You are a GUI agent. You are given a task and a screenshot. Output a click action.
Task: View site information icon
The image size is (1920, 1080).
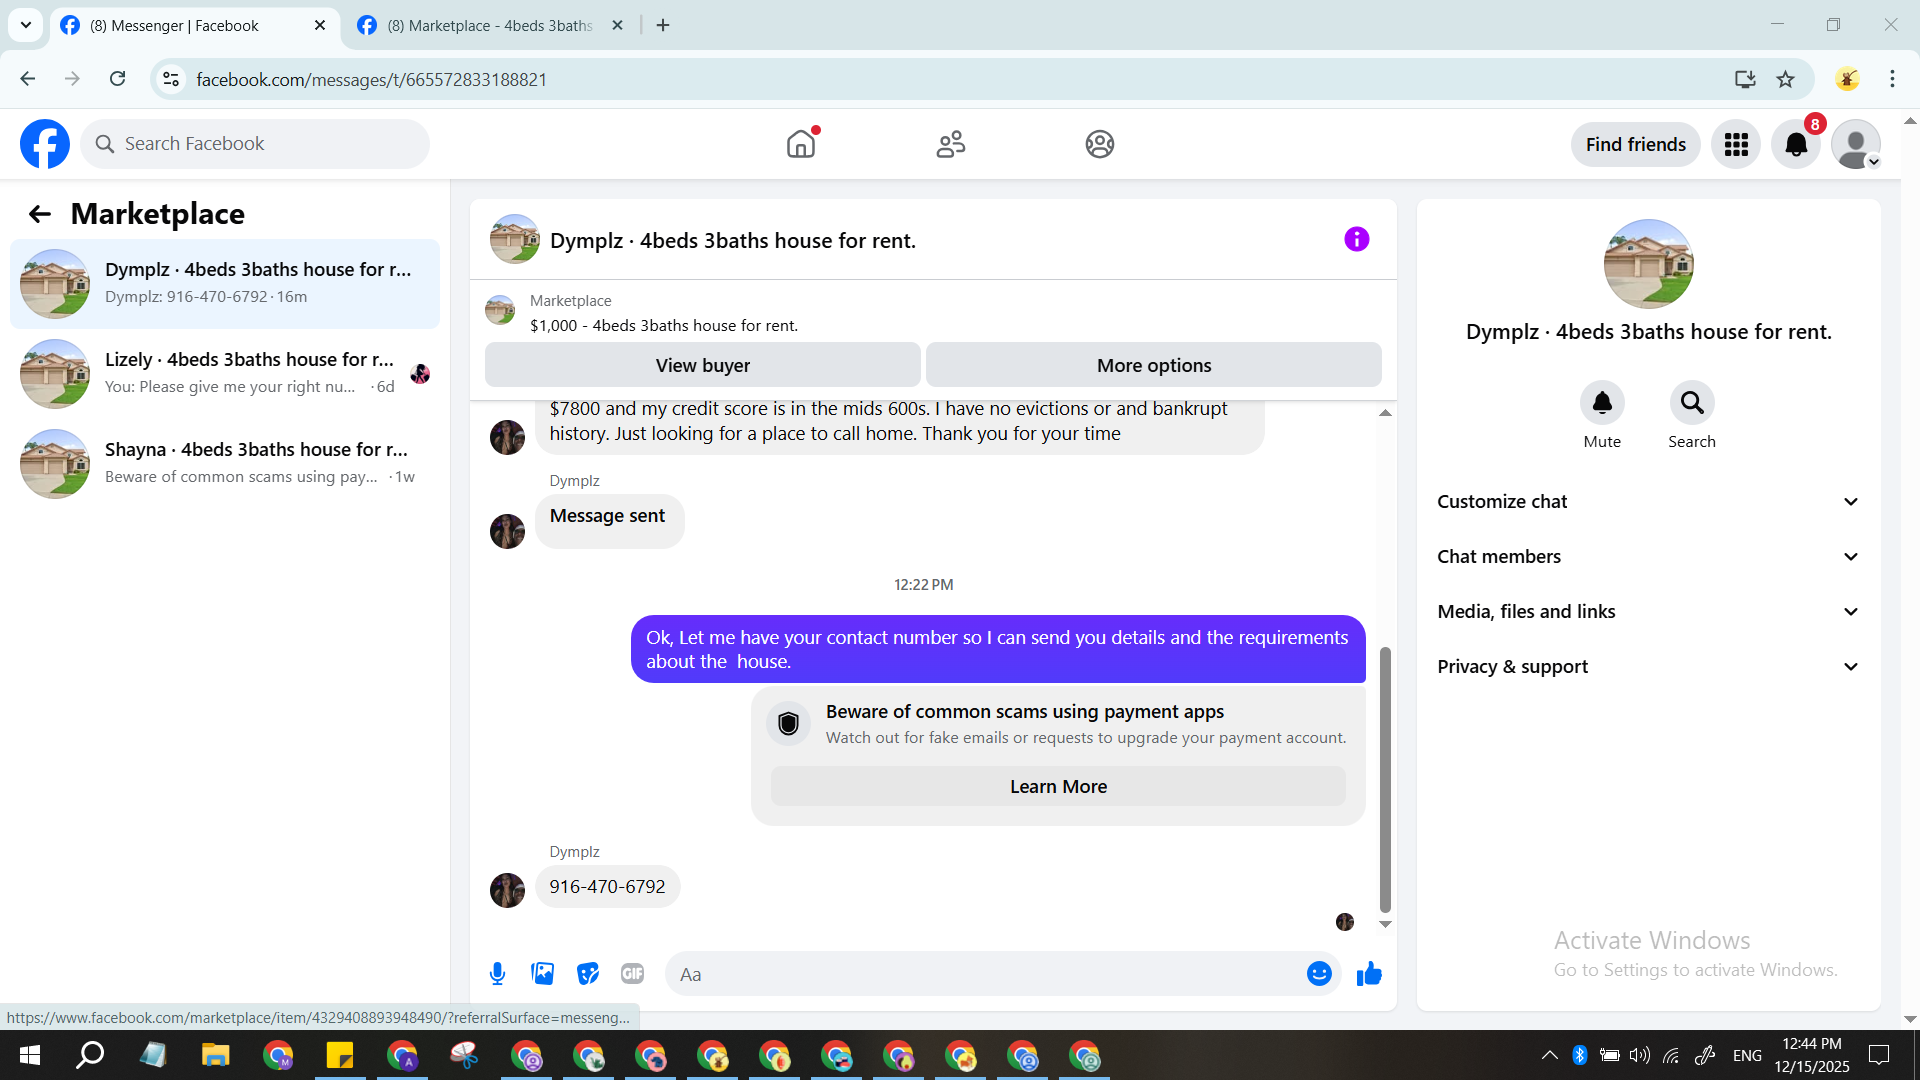click(x=171, y=79)
